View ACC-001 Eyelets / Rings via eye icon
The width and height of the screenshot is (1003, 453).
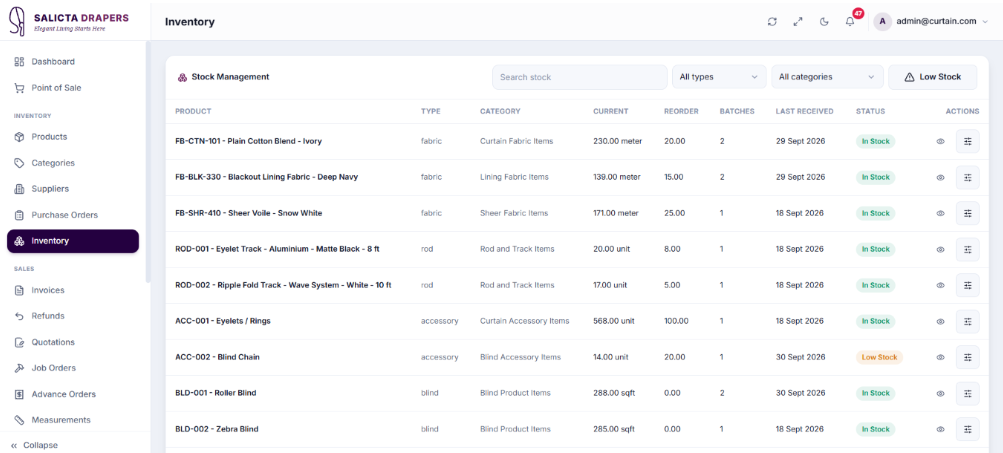pos(940,321)
